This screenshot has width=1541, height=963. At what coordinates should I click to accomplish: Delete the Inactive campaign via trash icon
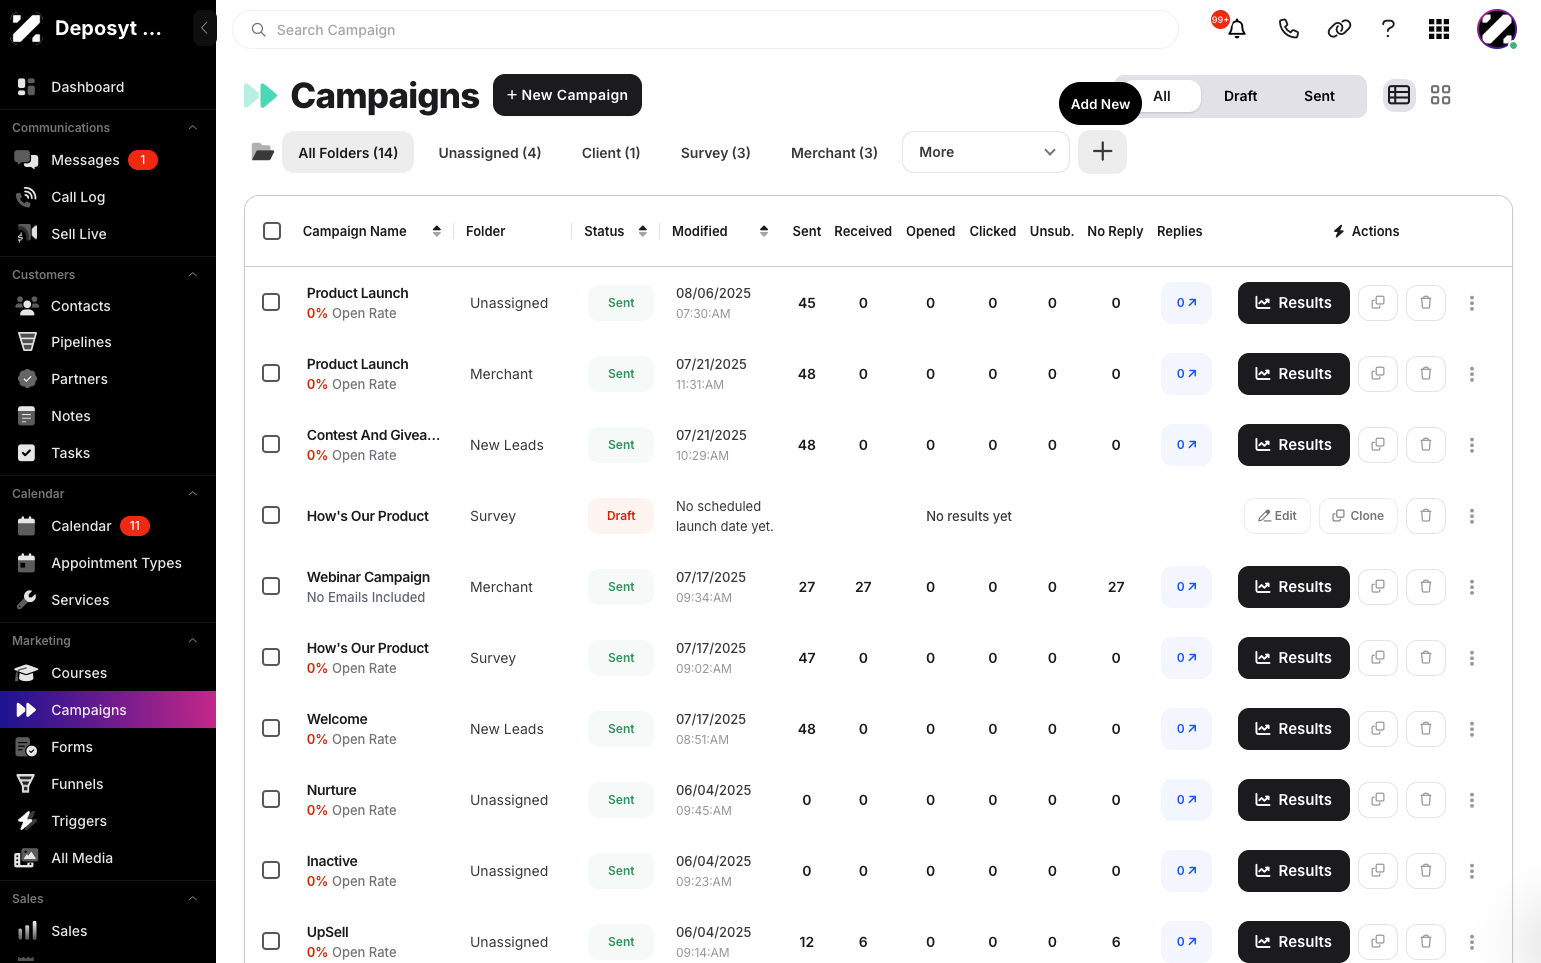(x=1426, y=871)
